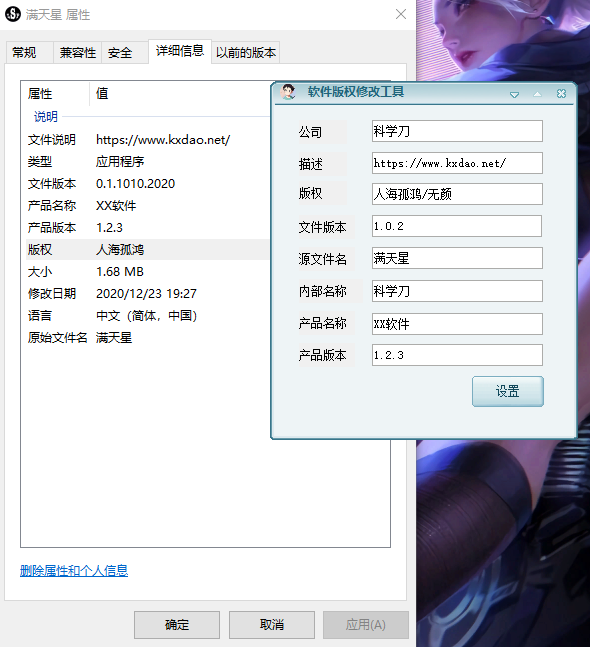
Task: Focus the 文件版本 field showing 1.0.2
Action: (x=457, y=226)
